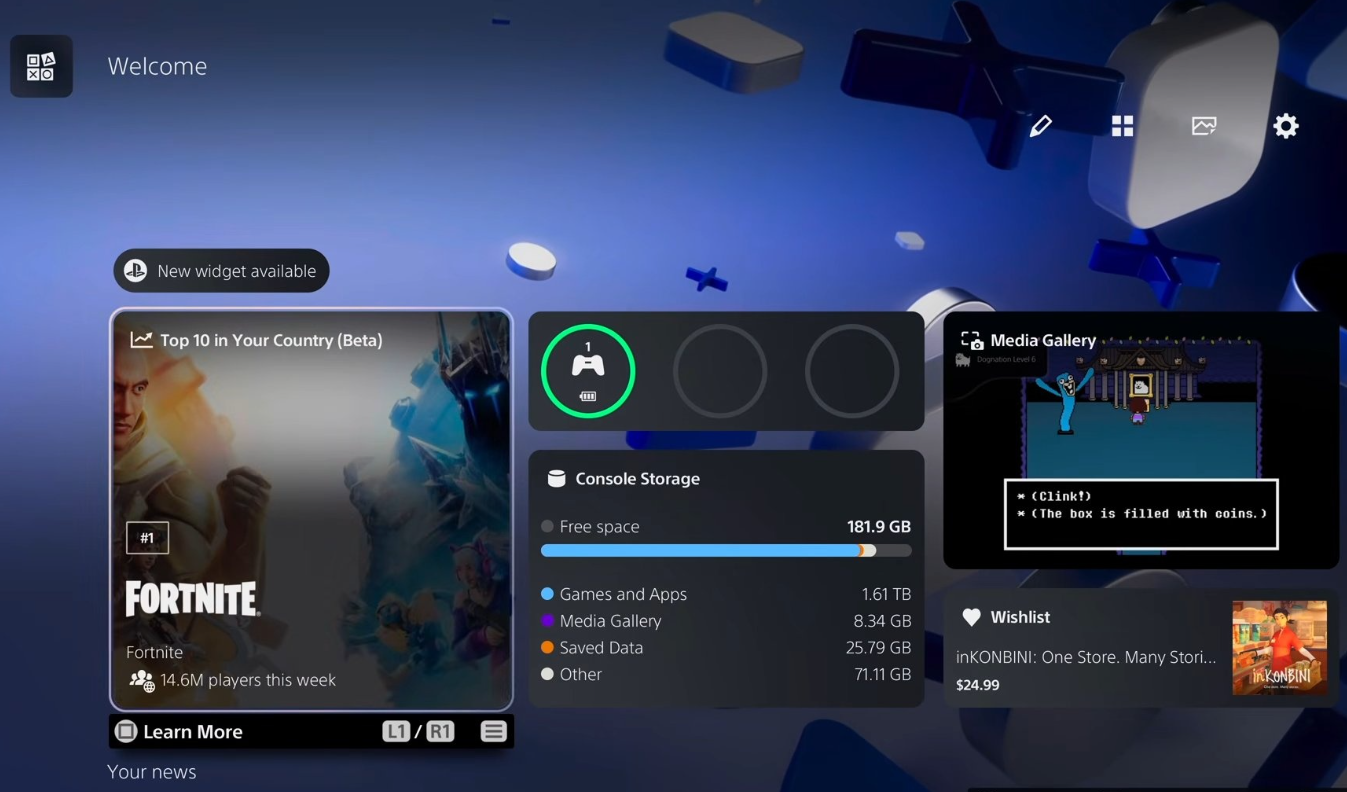Click the $24.99 price
The width and height of the screenshot is (1347, 792).
pyautogui.click(x=977, y=685)
